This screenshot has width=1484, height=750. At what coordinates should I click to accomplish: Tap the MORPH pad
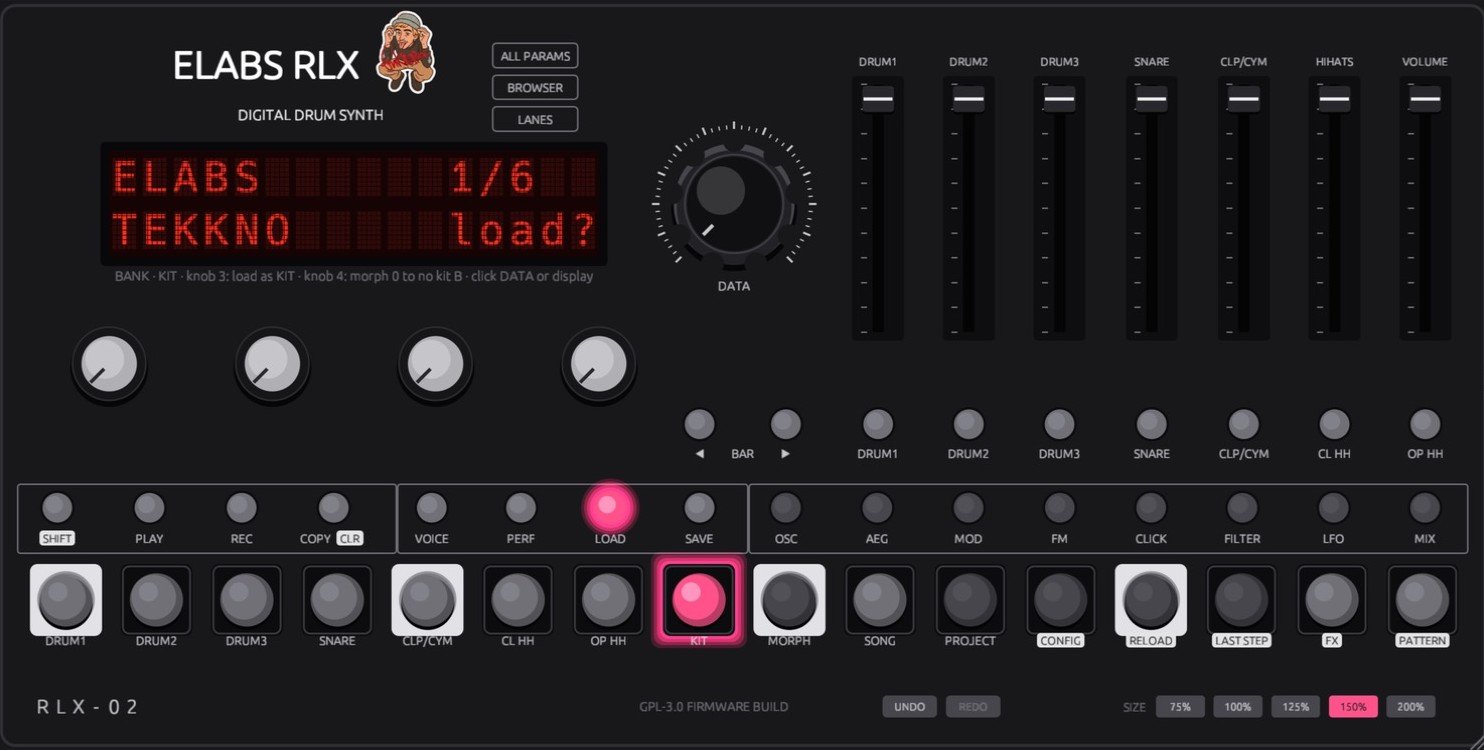[789, 600]
